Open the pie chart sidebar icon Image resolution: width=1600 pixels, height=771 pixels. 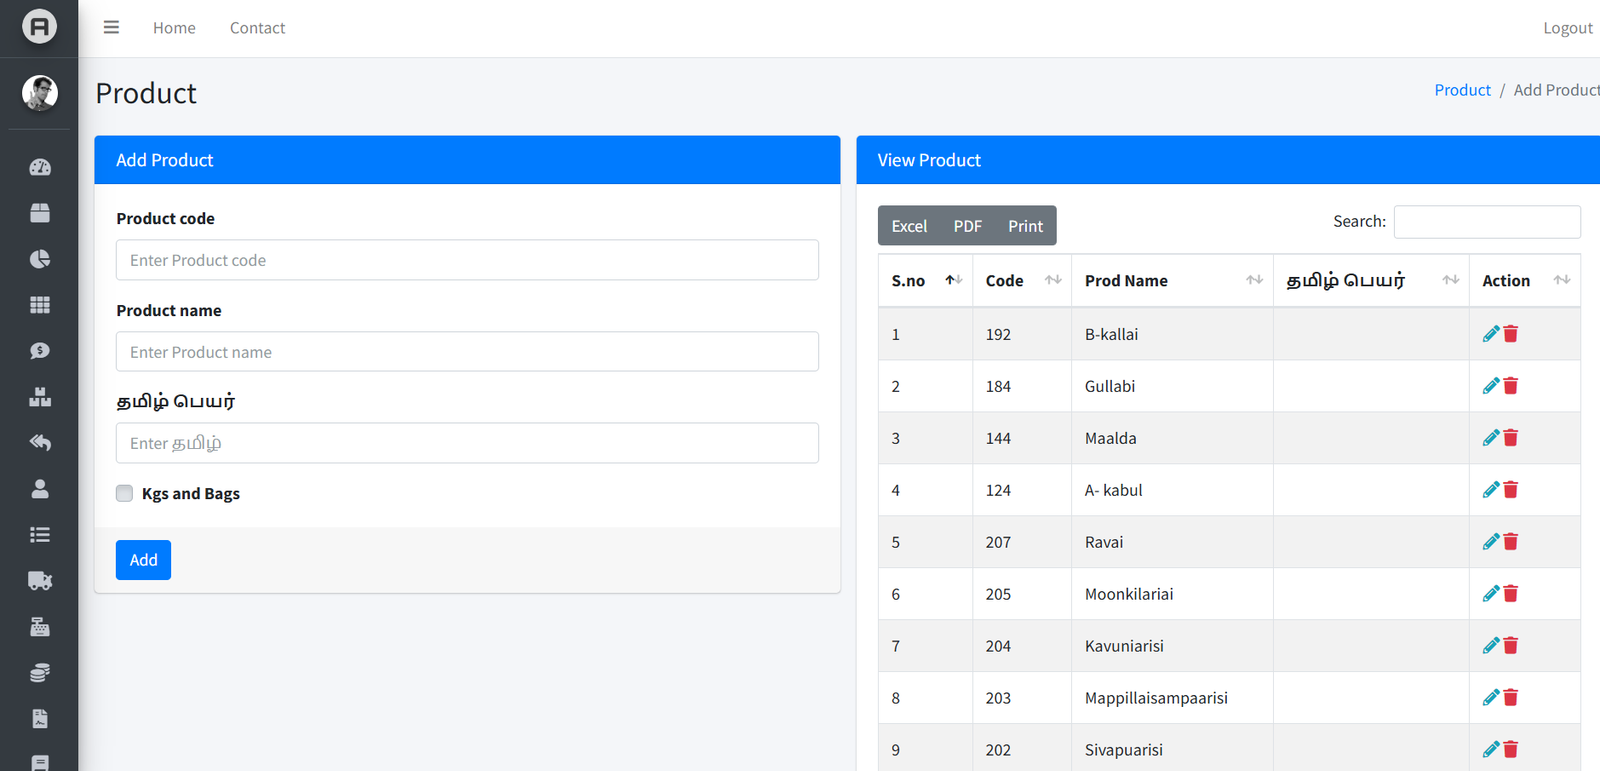click(x=40, y=259)
